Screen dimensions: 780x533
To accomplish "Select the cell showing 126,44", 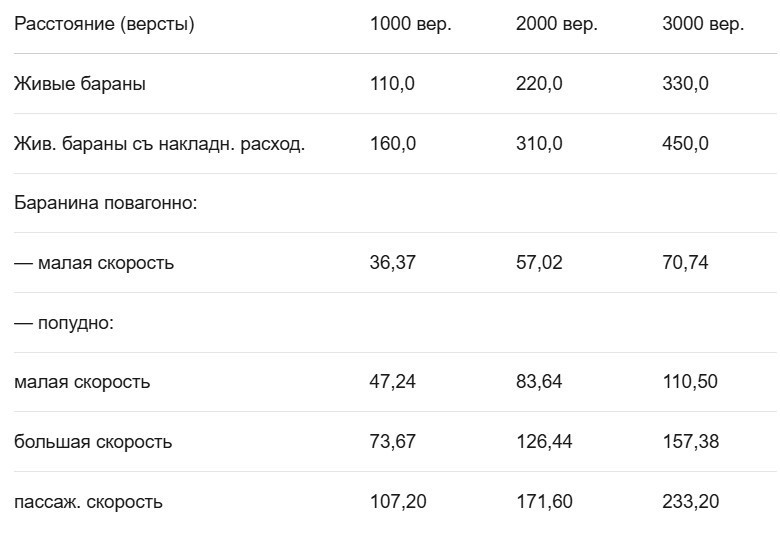I will [x=544, y=442].
